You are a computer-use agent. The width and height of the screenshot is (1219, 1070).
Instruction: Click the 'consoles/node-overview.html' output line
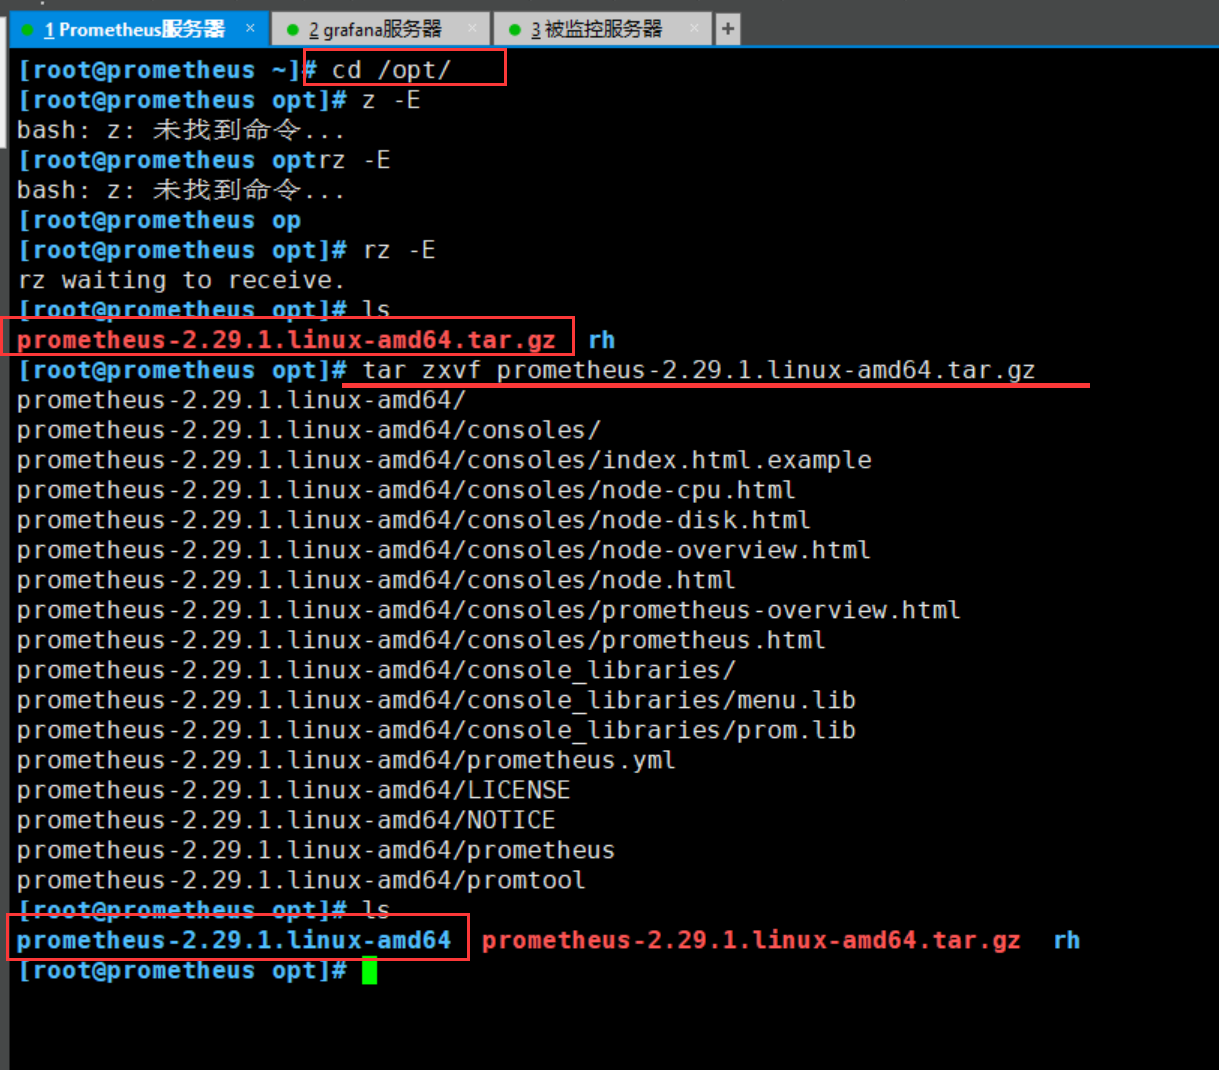[x=444, y=550]
